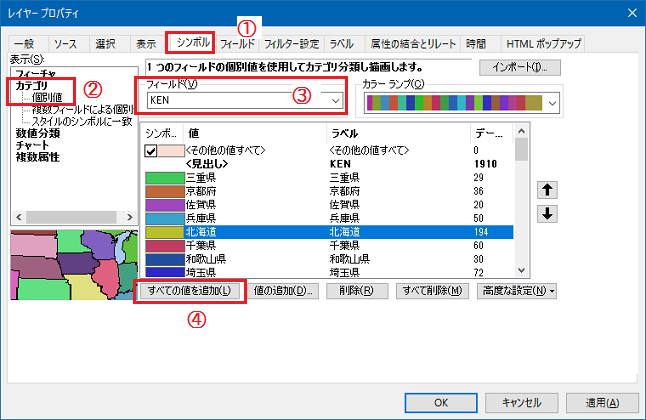Screen dimensions: 646x420
Task: Switch to the 時間 tab
Action: point(476,44)
